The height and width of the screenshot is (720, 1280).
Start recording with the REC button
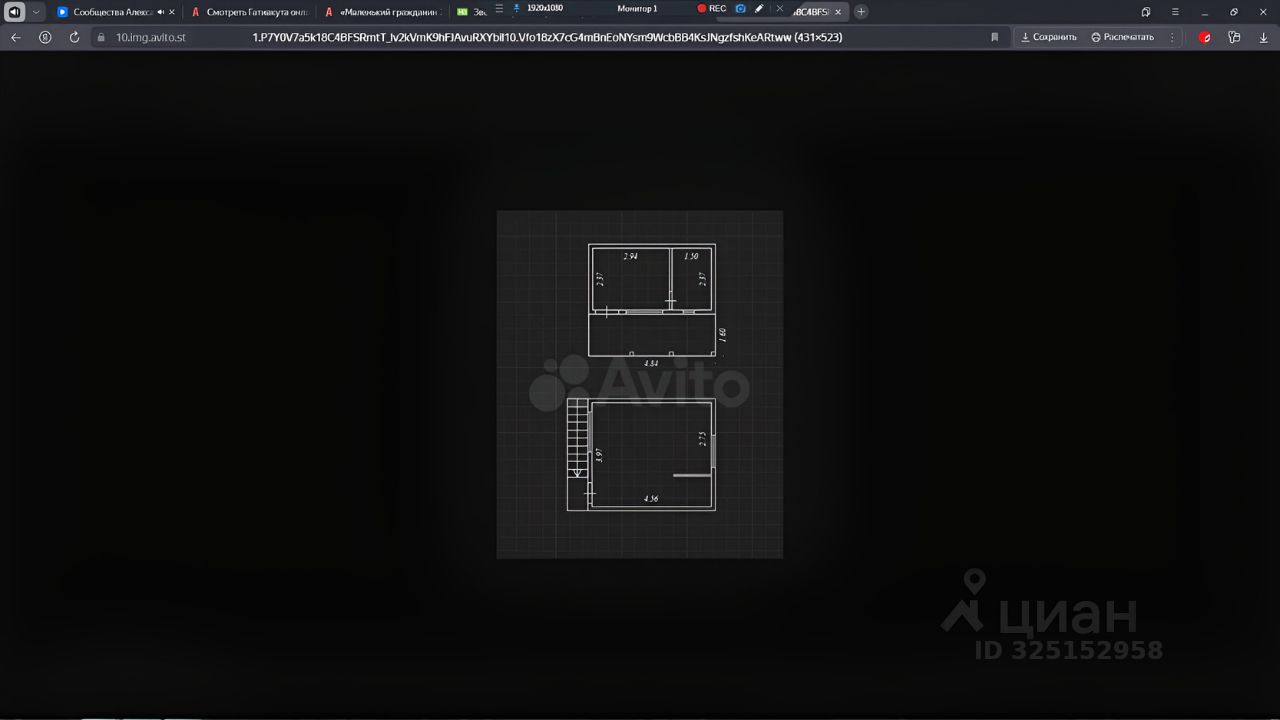tap(711, 9)
